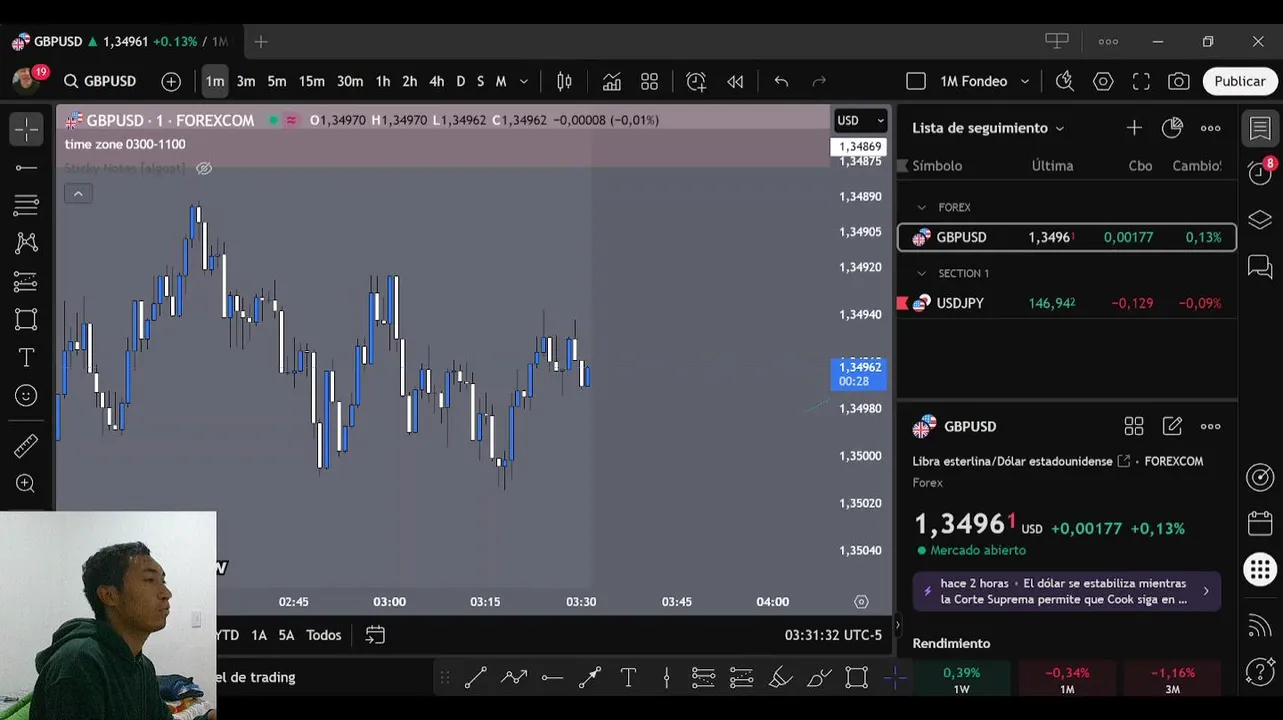Toggle the watchlist panel bookmark icon
Image resolution: width=1283 pixels, height=720 pixels.
1260,128
